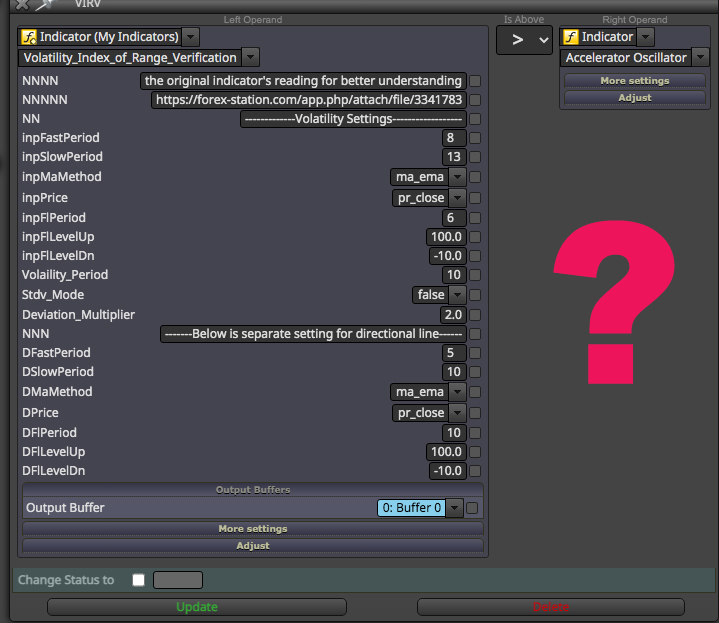The image size is (719, 623).
Task: Open the Accelerator Oscillator dropdown arrow
Action: click(700, 58)
